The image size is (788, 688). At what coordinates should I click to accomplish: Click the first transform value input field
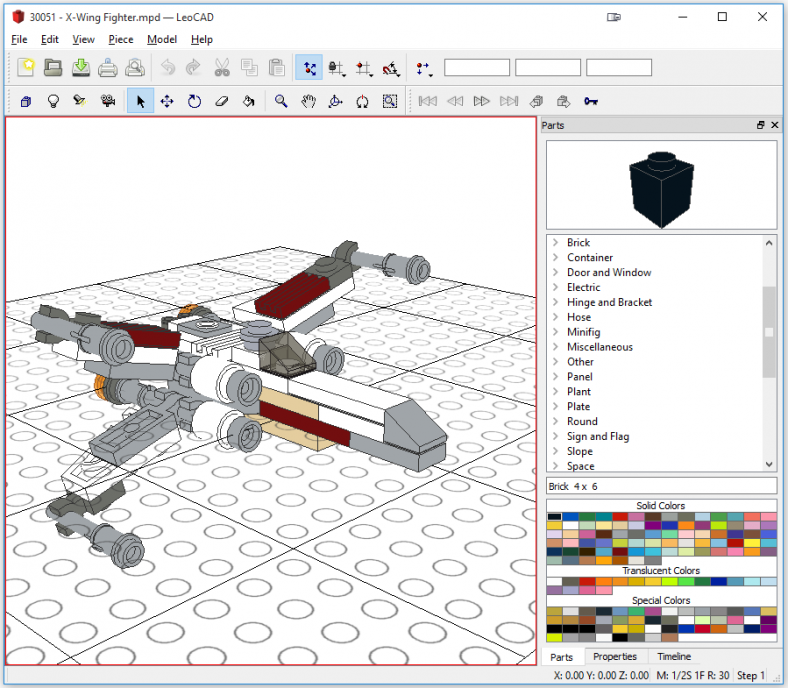click(477, 67)
